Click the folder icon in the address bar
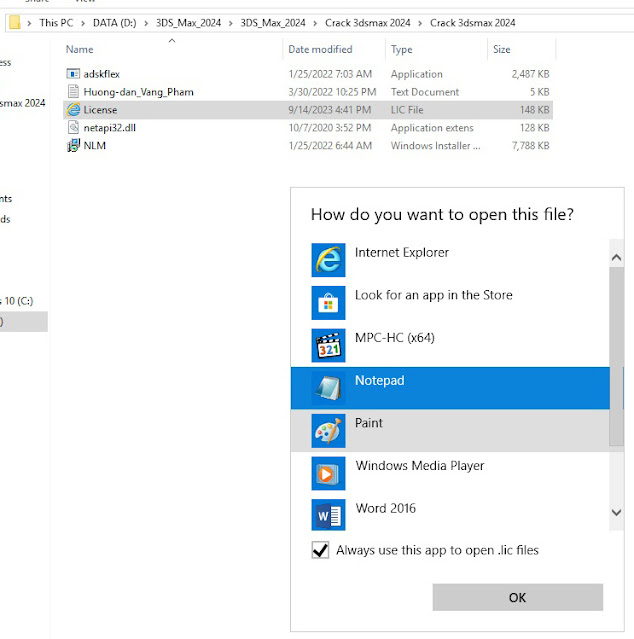Viewport: 634px width, 639px height. (15, 22)
